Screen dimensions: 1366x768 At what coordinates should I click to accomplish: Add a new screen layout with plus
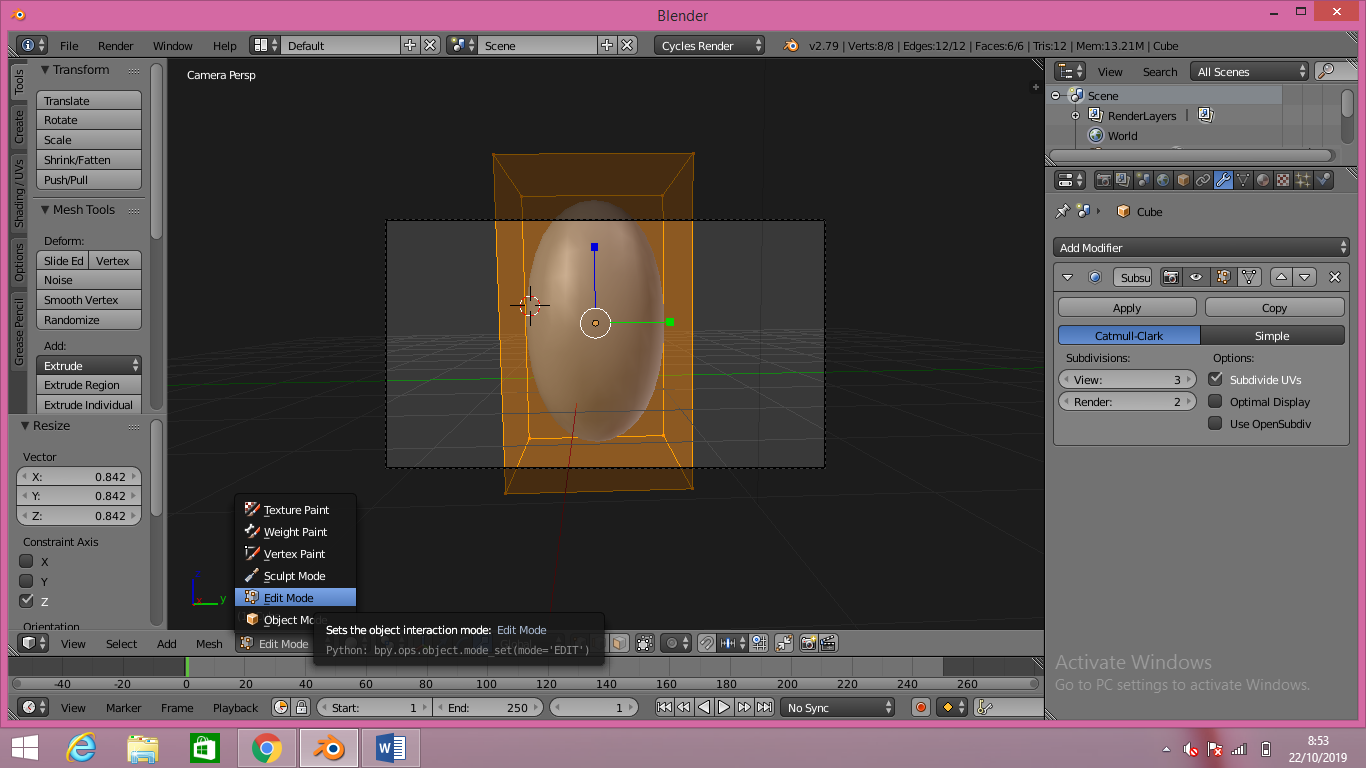click(x=410, y=45)
